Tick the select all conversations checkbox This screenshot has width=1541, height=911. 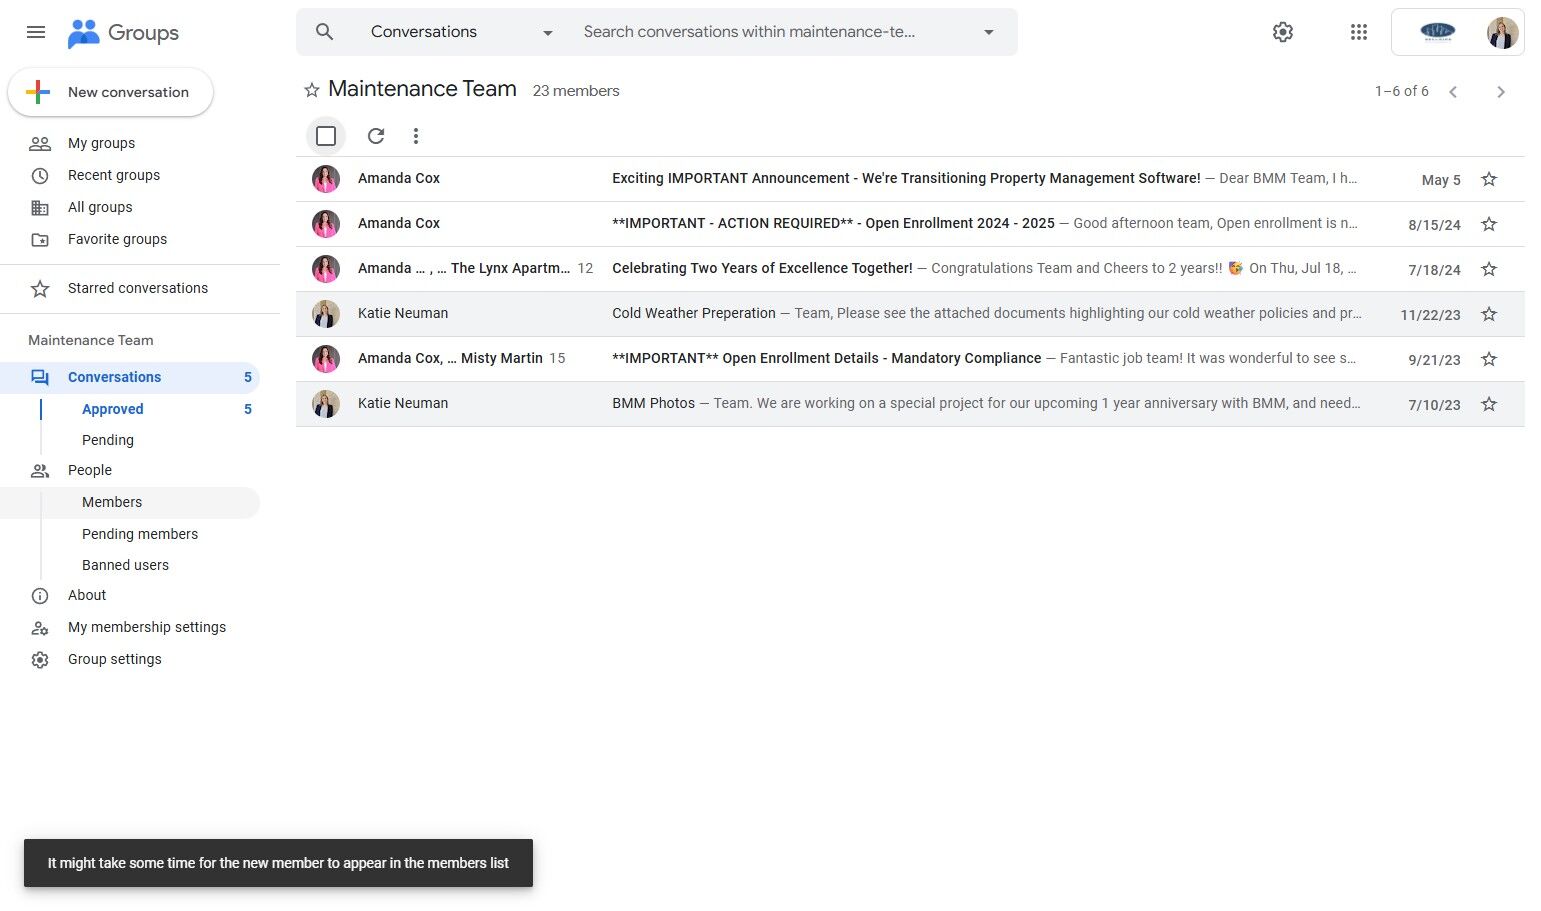pyautogui.click(x=326, y=136)
